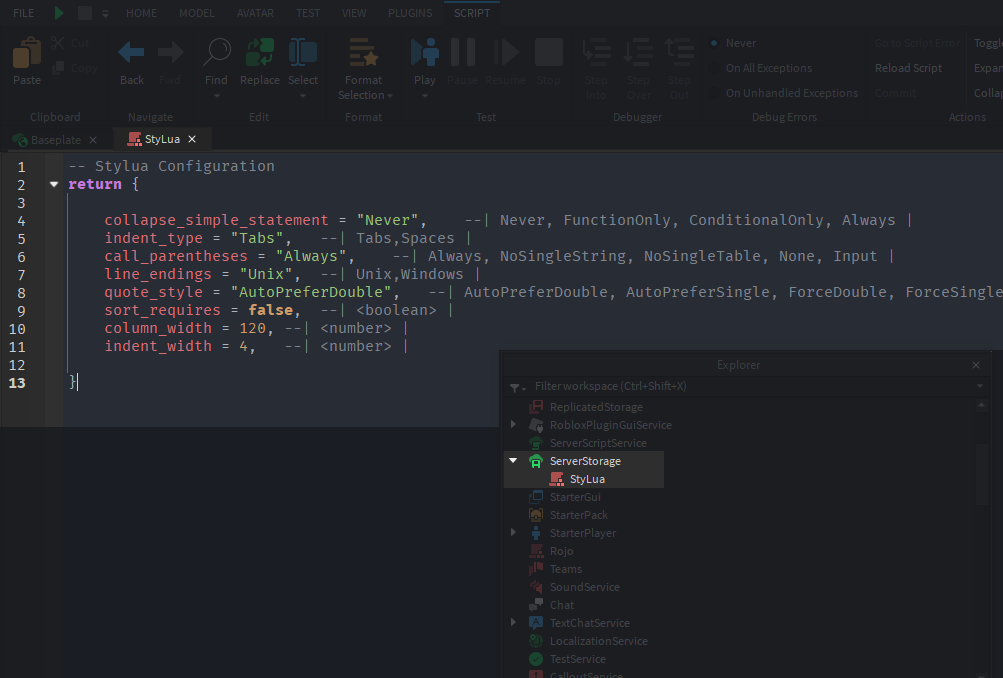Click the Collapse action in the Script ribbon
Screen dimensions: 1003x678
tap(989, 92)
